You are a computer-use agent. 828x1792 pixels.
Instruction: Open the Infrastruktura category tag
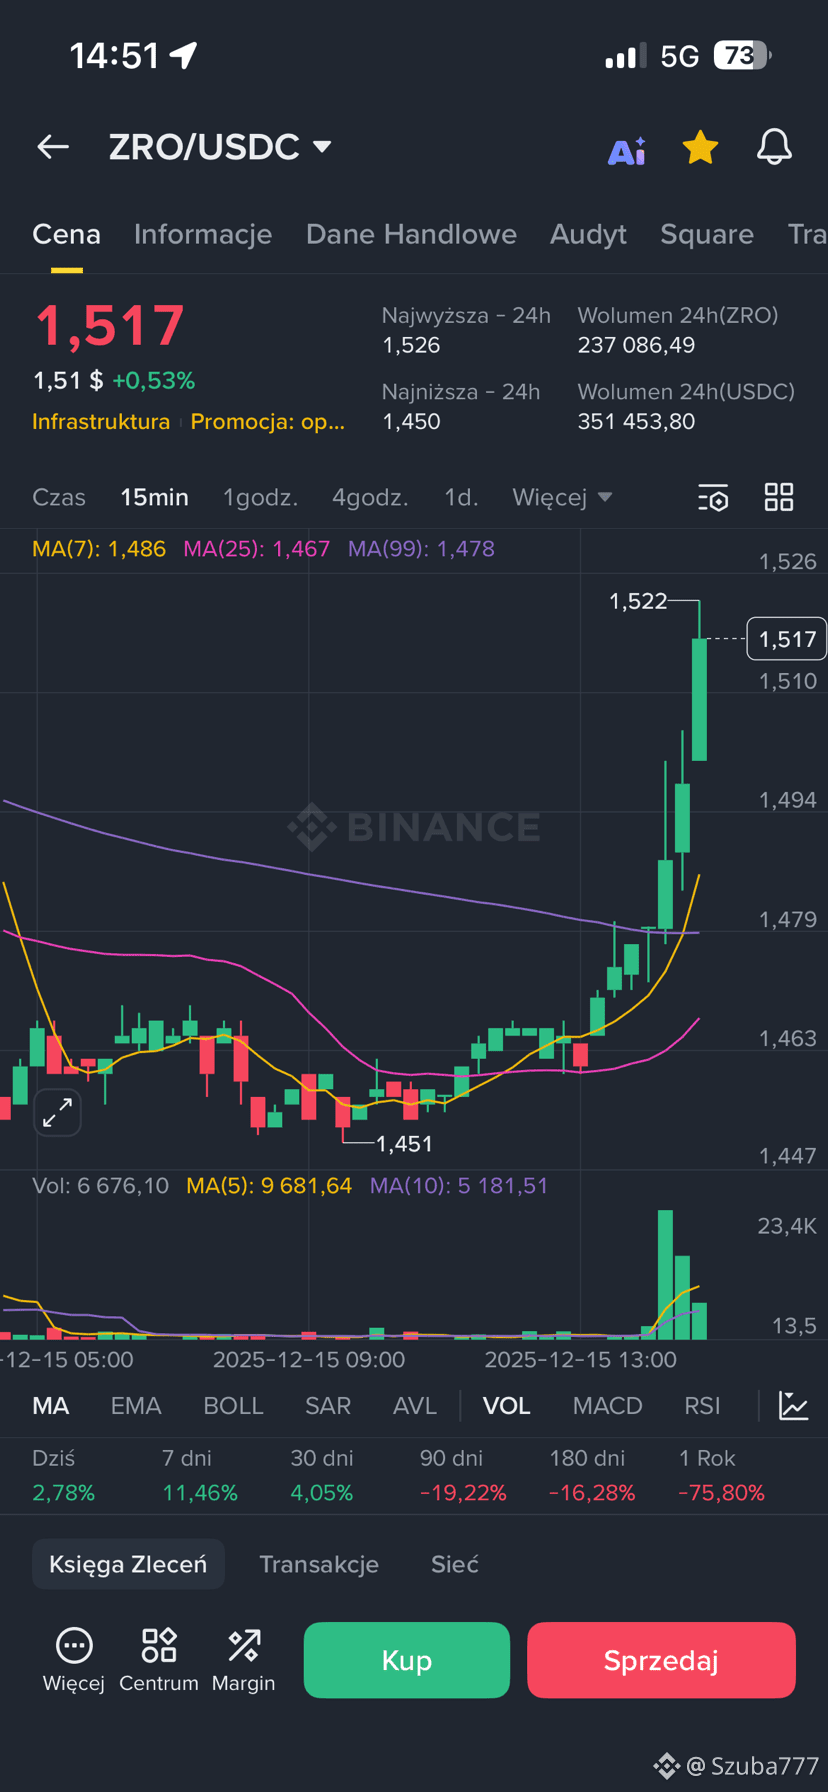[101, 421]
